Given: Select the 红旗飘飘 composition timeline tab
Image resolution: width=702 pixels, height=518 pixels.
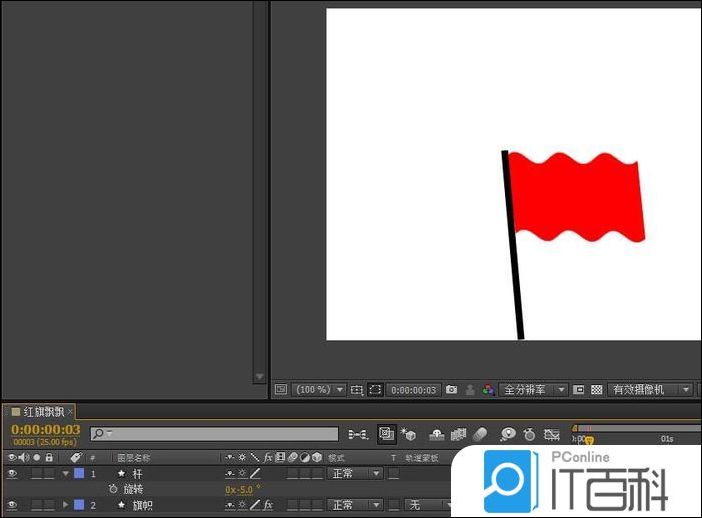Looking at the screenshot, I should 43,411.
